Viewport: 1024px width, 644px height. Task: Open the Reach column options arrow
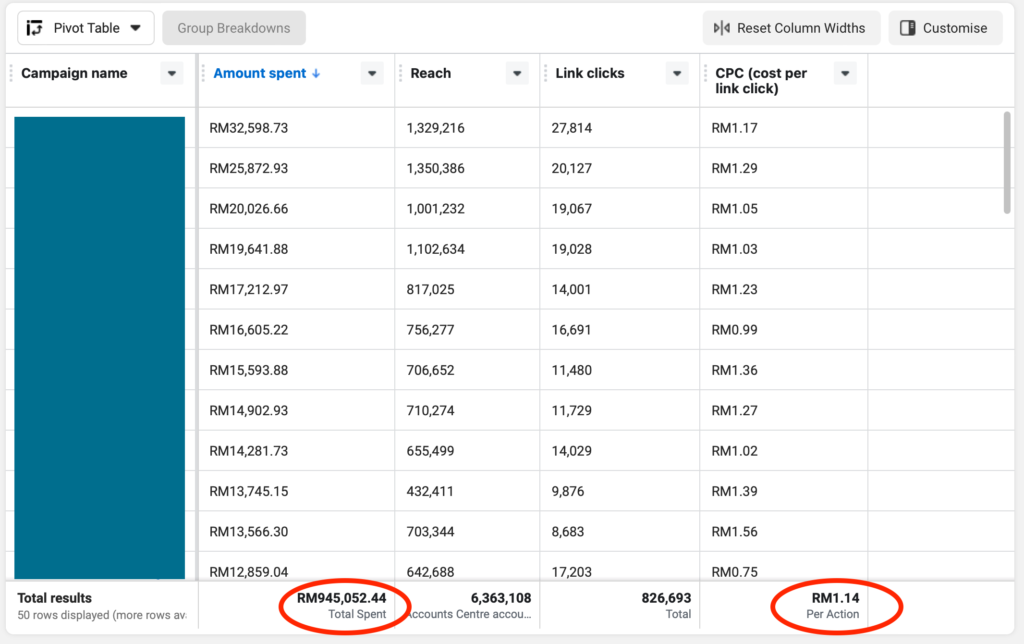click(517, 73)
